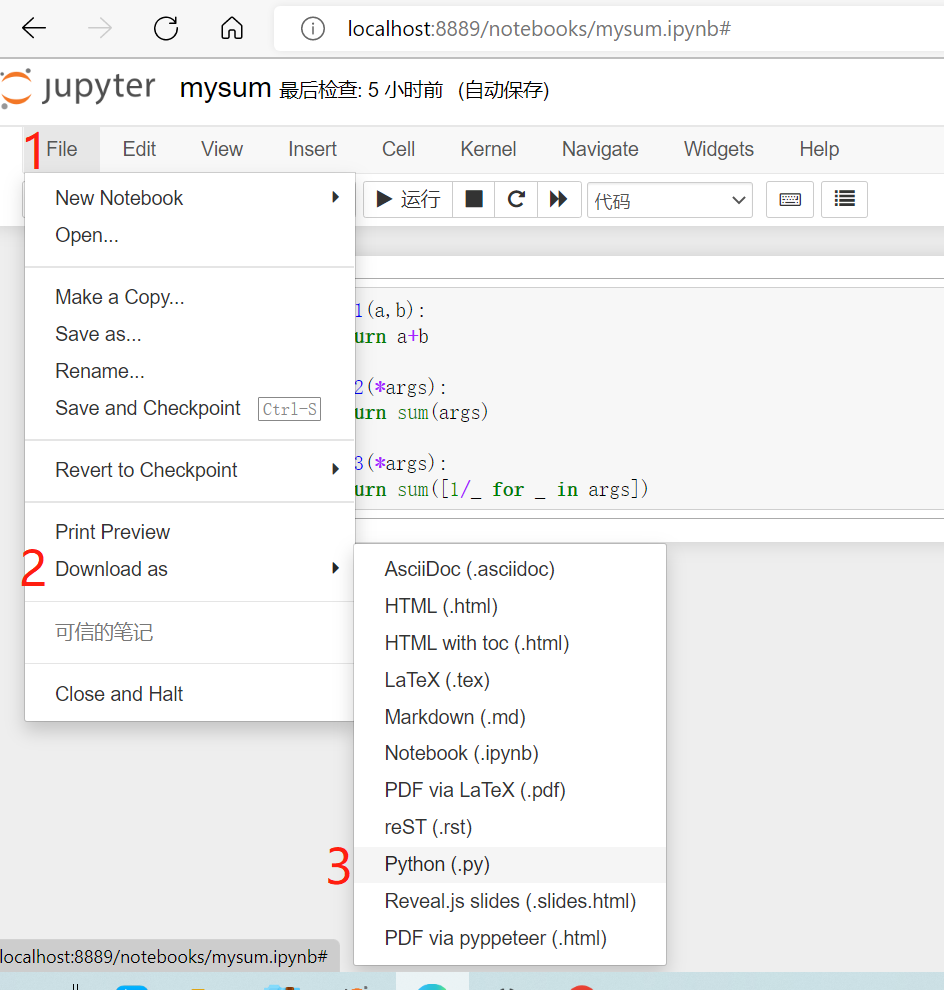Download as reST (.rst)
944x990 pixels.
[510, 827]
